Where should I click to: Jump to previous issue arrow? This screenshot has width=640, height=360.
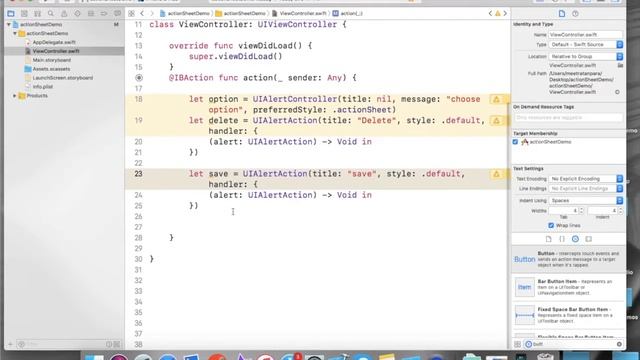click(490, 13)
